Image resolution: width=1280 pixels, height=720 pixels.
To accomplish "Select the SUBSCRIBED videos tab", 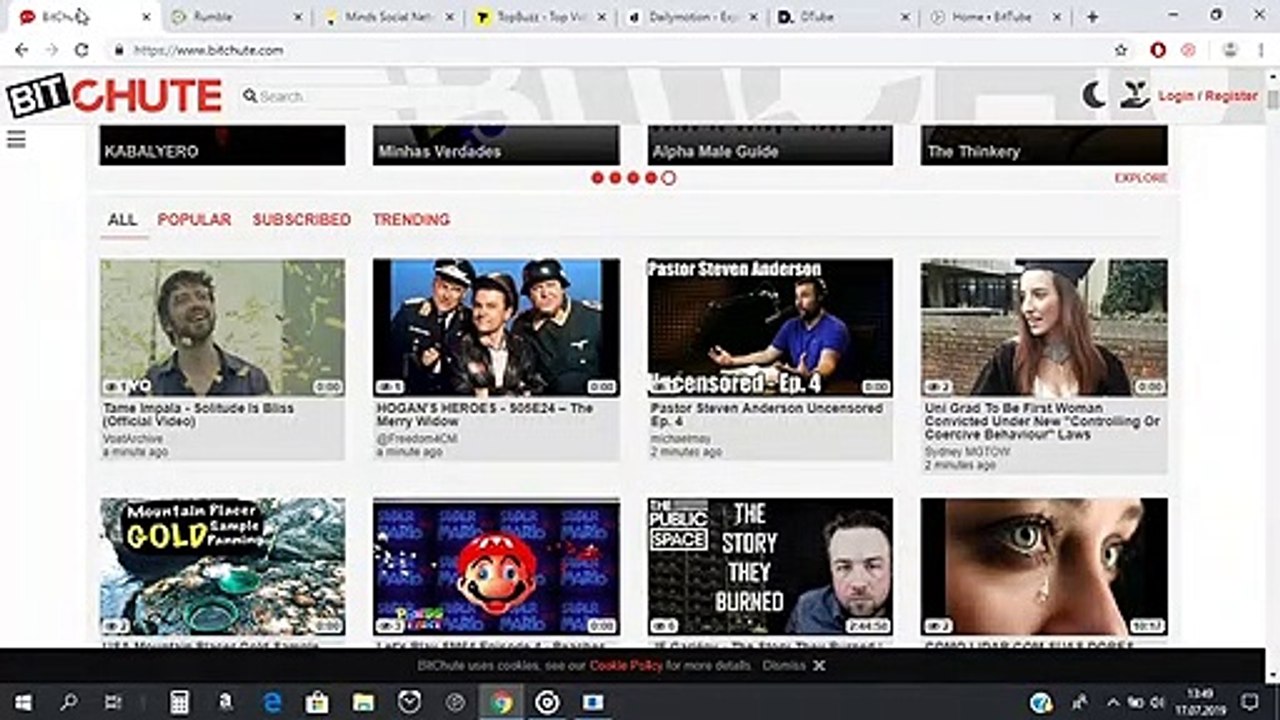I will 301,220.
